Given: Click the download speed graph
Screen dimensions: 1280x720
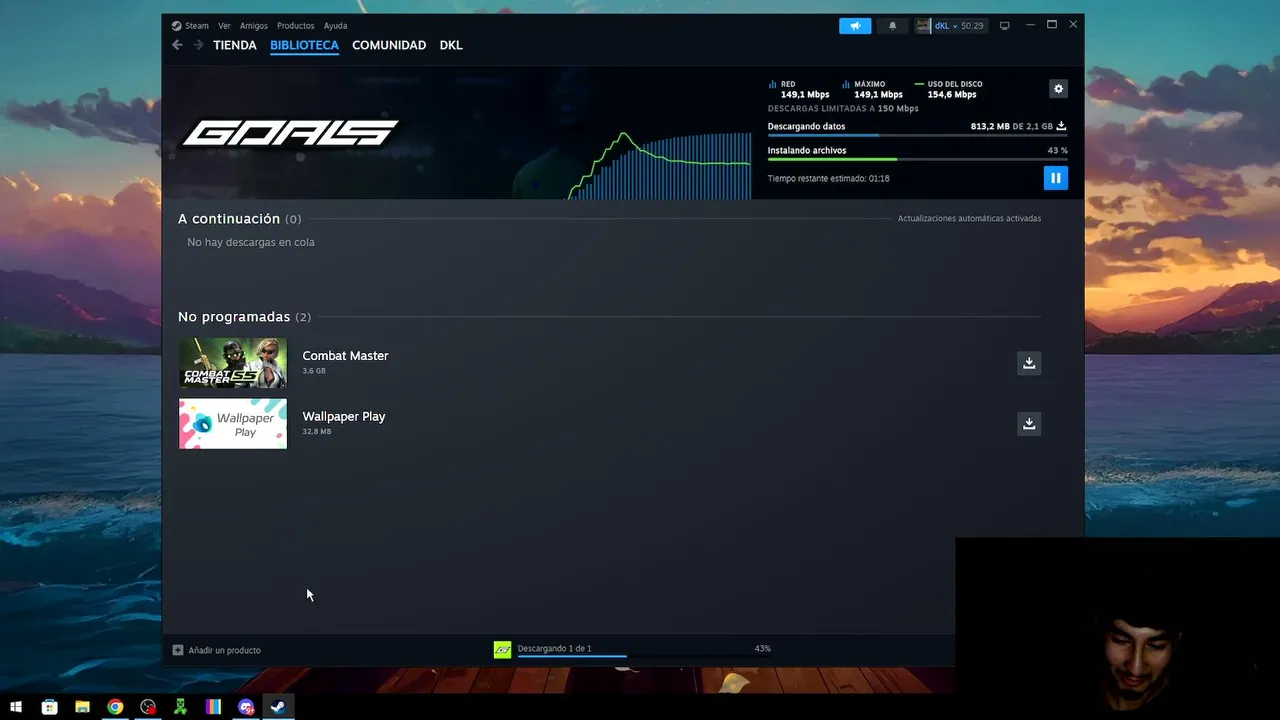Looking at the screenshot, I should tap(660, 165).
